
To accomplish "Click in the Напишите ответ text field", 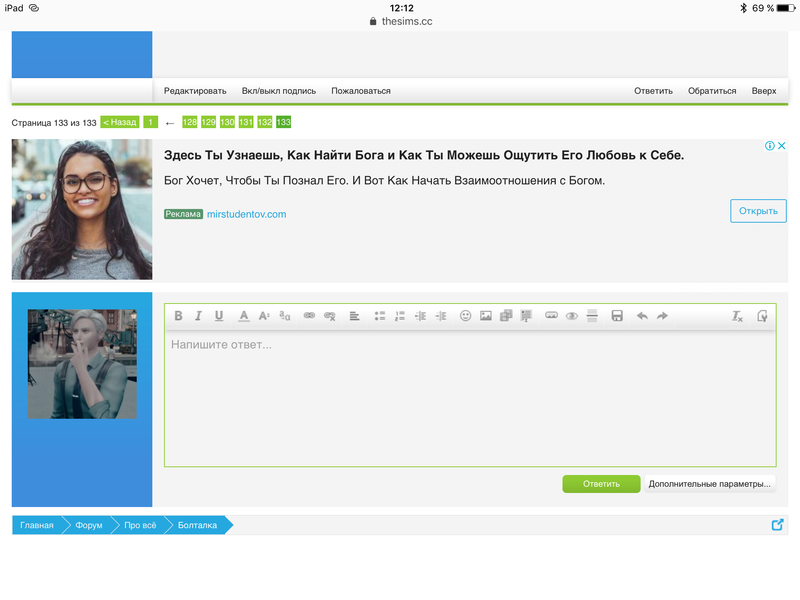I will (470, 400).
